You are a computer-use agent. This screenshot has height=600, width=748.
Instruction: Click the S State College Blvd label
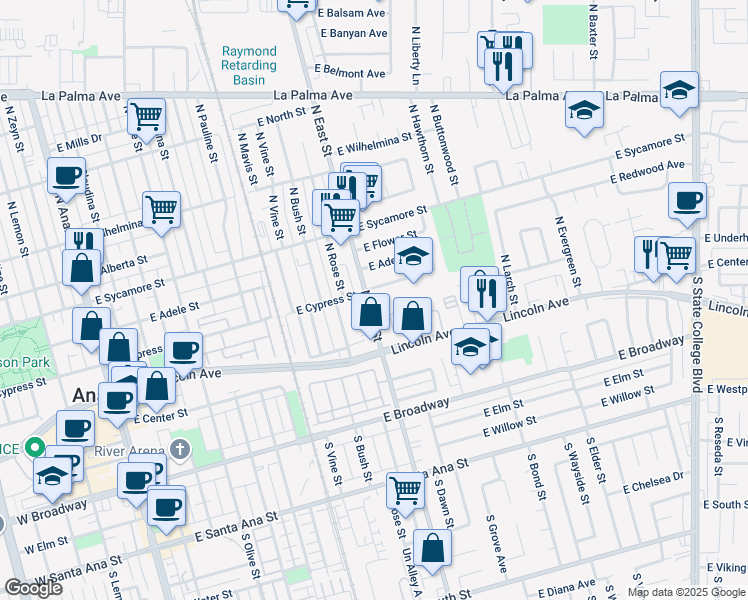tap(698, 334)
